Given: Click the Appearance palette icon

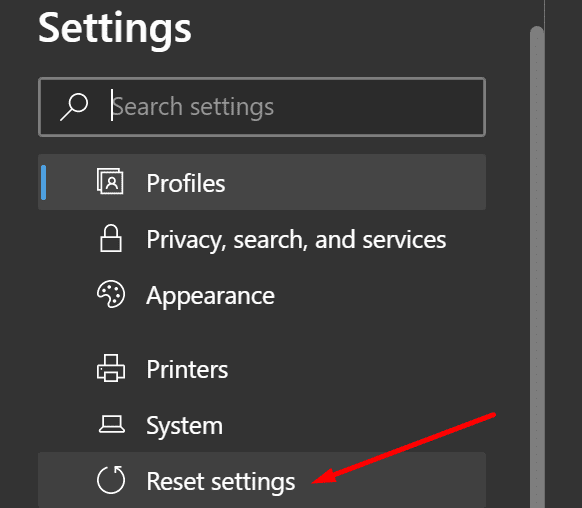Looking at the screenshot, I should pos(111,294).
